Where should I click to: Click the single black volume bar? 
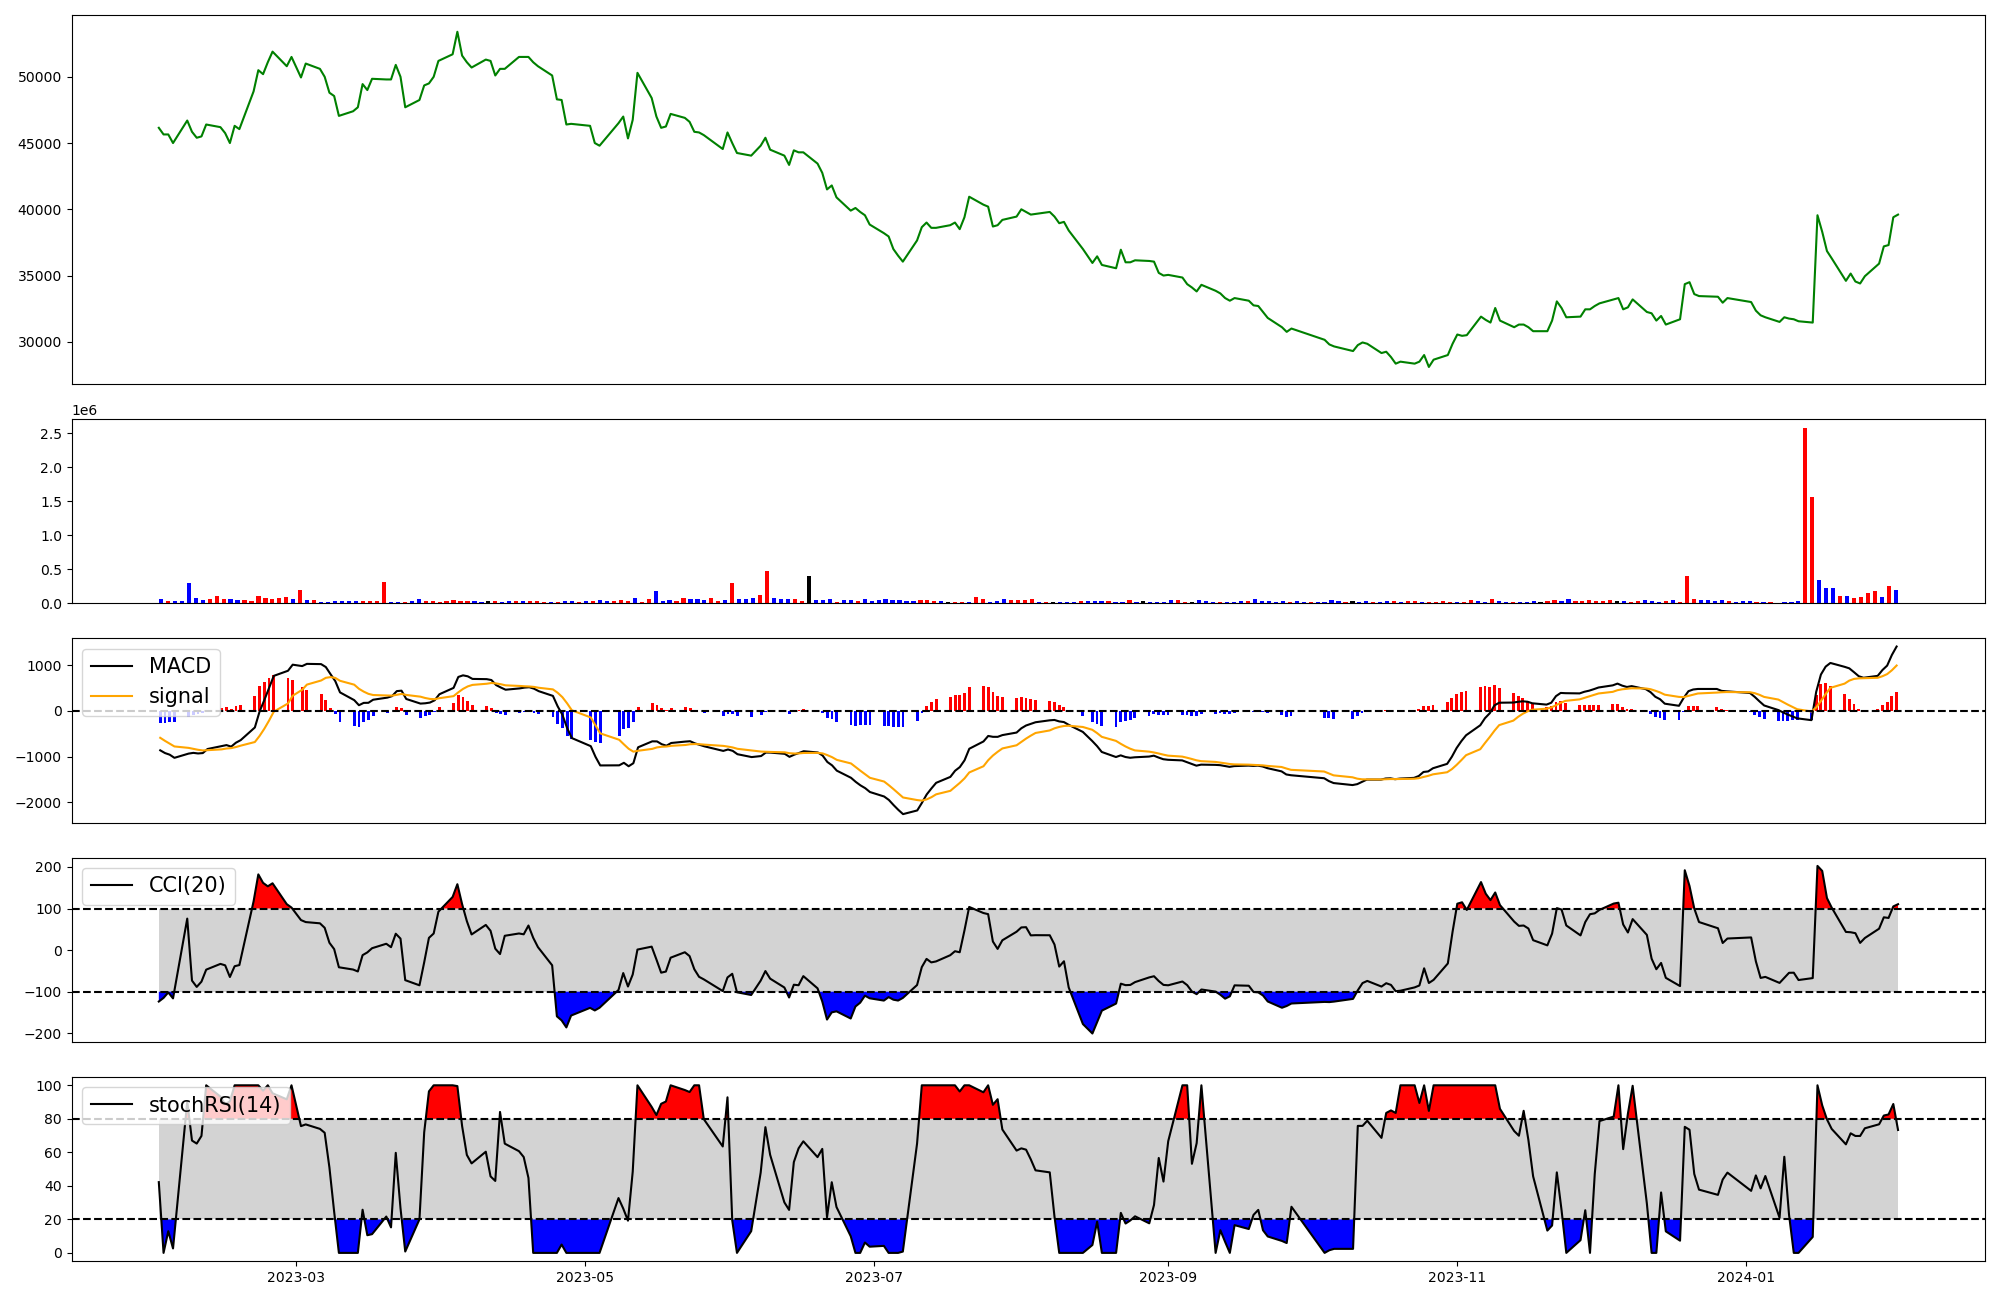pos(809,590)
